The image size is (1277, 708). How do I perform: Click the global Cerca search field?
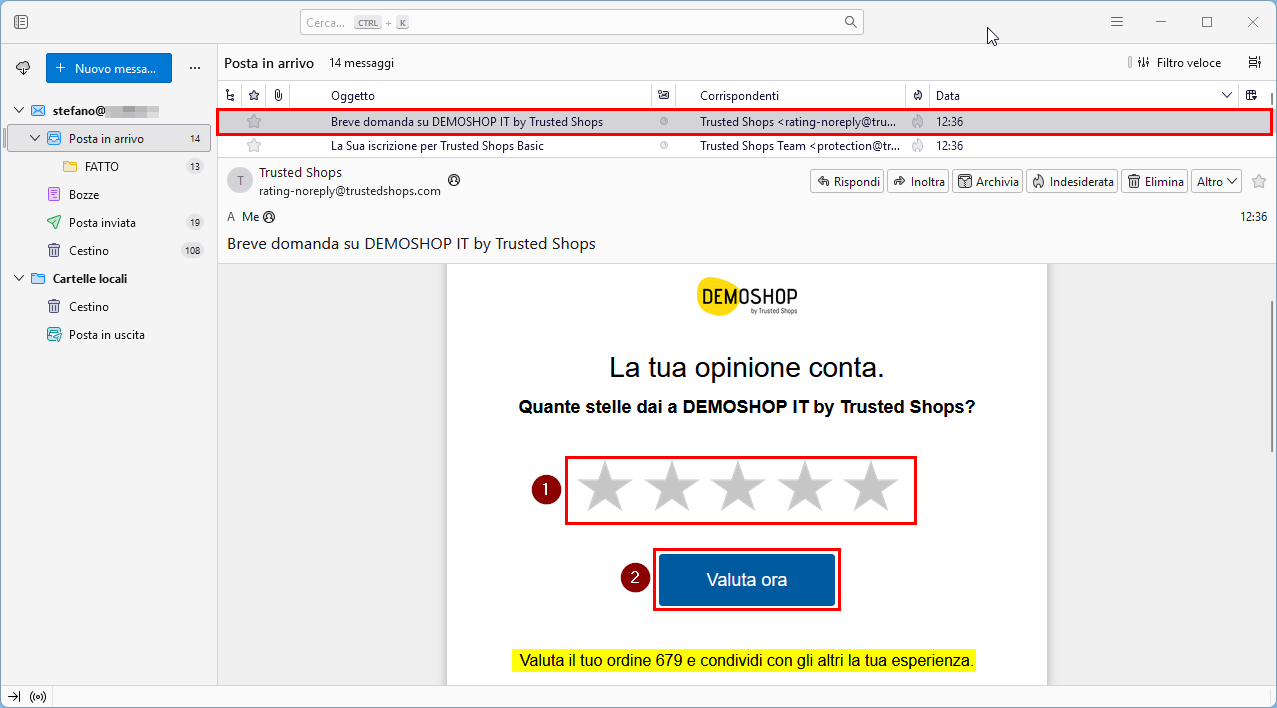[x=581, y=22]
